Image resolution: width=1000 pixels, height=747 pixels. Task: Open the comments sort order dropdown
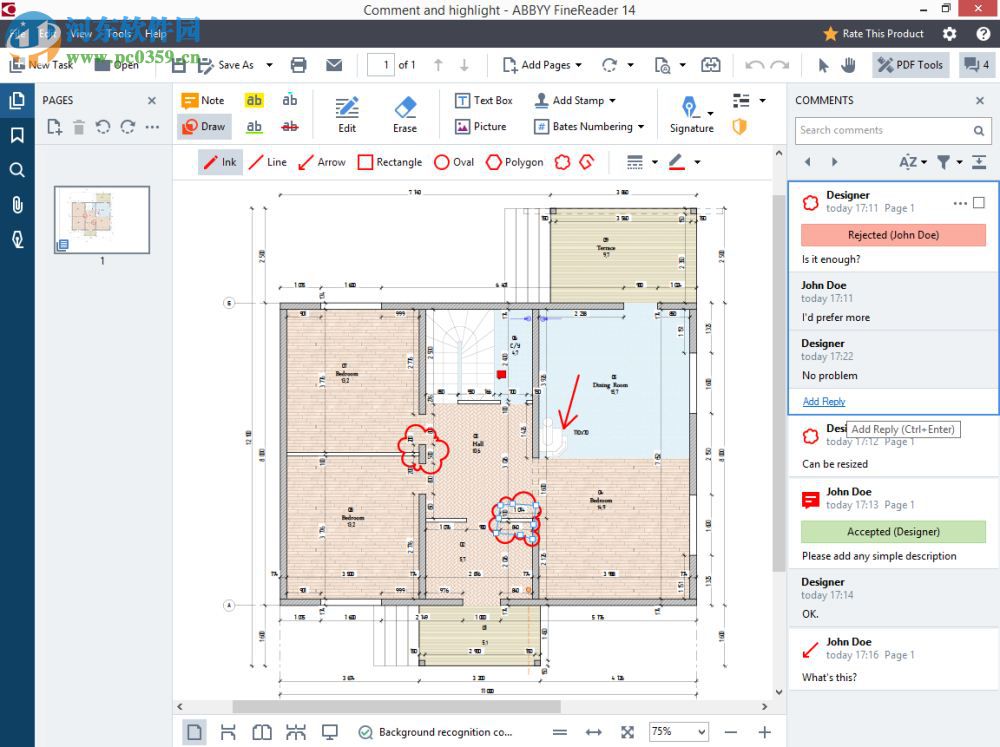[912, 161]
